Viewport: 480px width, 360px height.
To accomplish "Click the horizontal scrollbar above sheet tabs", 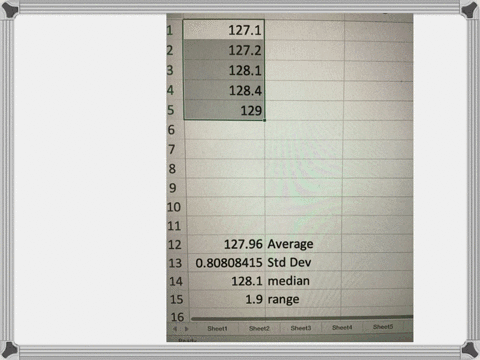I will [302, 318].
